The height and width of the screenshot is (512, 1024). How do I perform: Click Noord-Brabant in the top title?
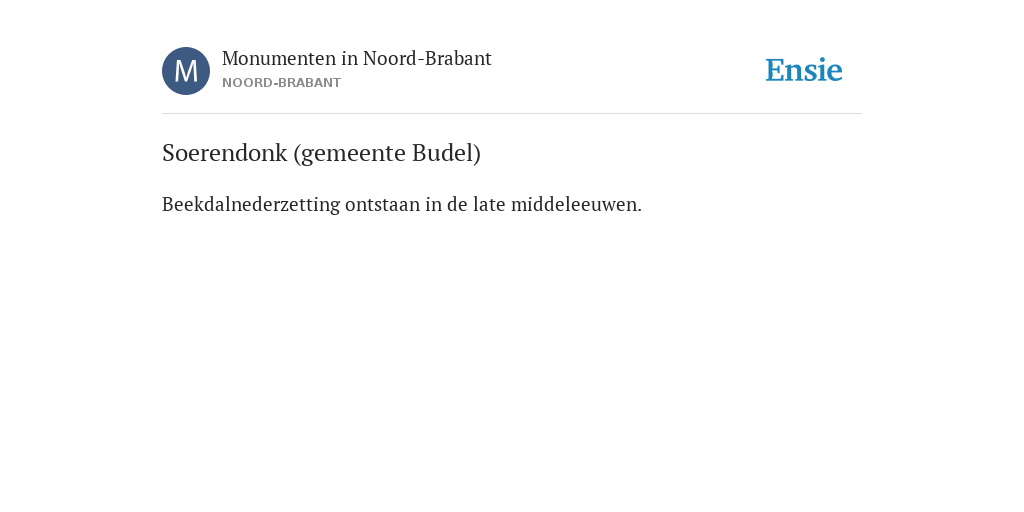pos(427,59)
